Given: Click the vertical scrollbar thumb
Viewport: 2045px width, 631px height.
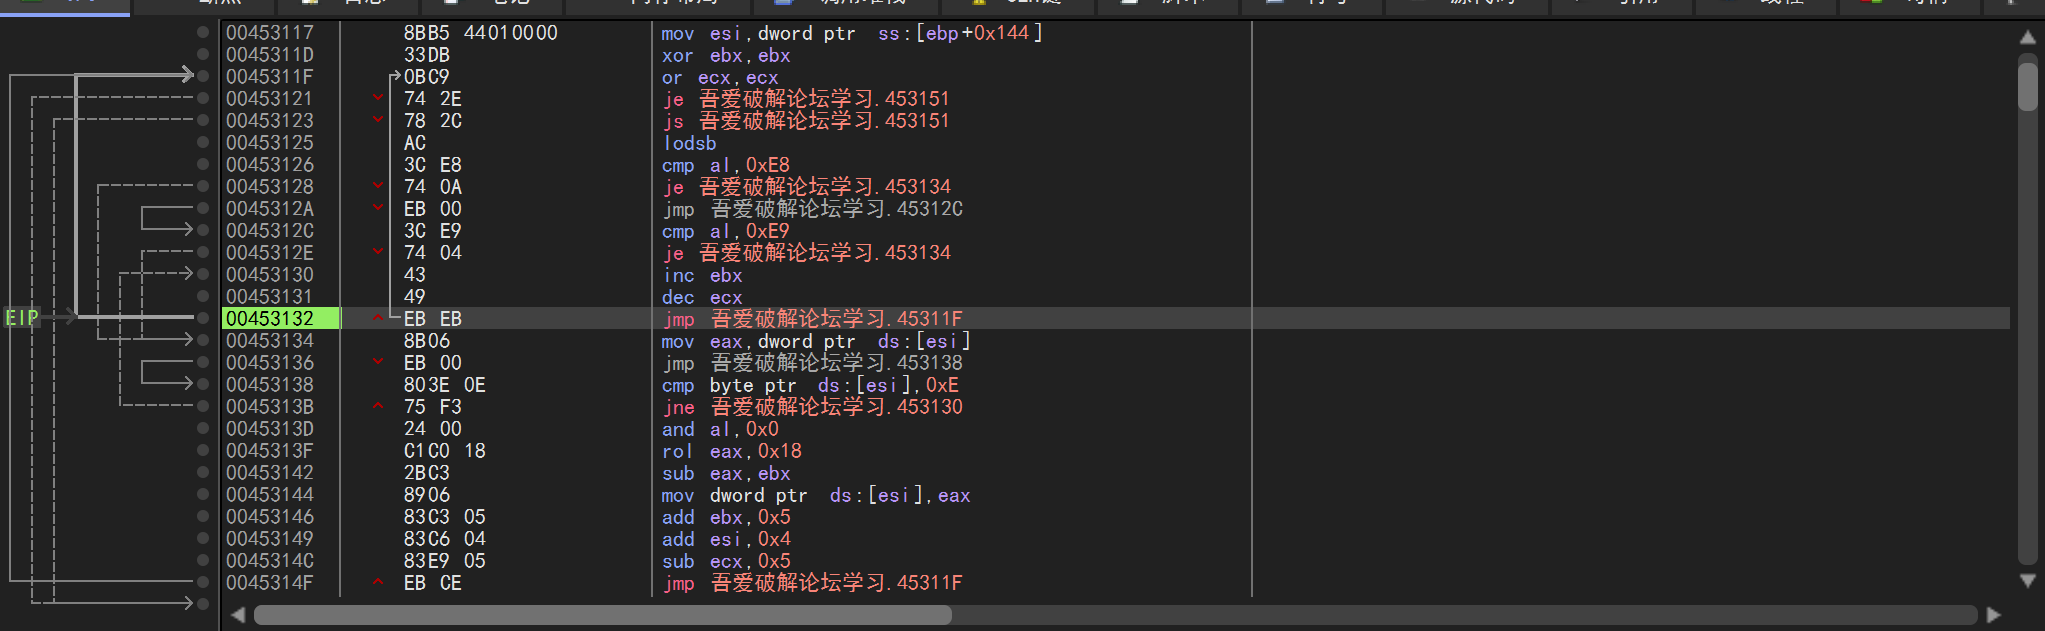Looking at the screenshot, I should coord(2027,88).
